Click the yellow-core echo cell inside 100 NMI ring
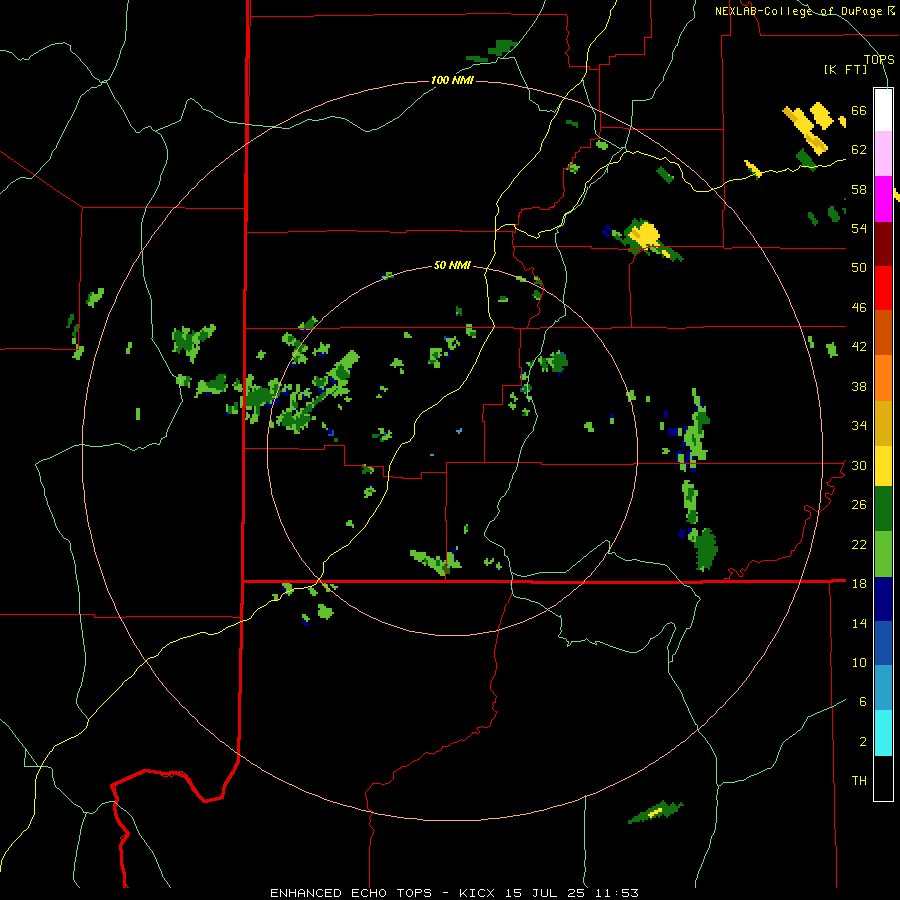The width and height of the screenshot is (900, 900). pyautogui.click(x=645, y=237)
